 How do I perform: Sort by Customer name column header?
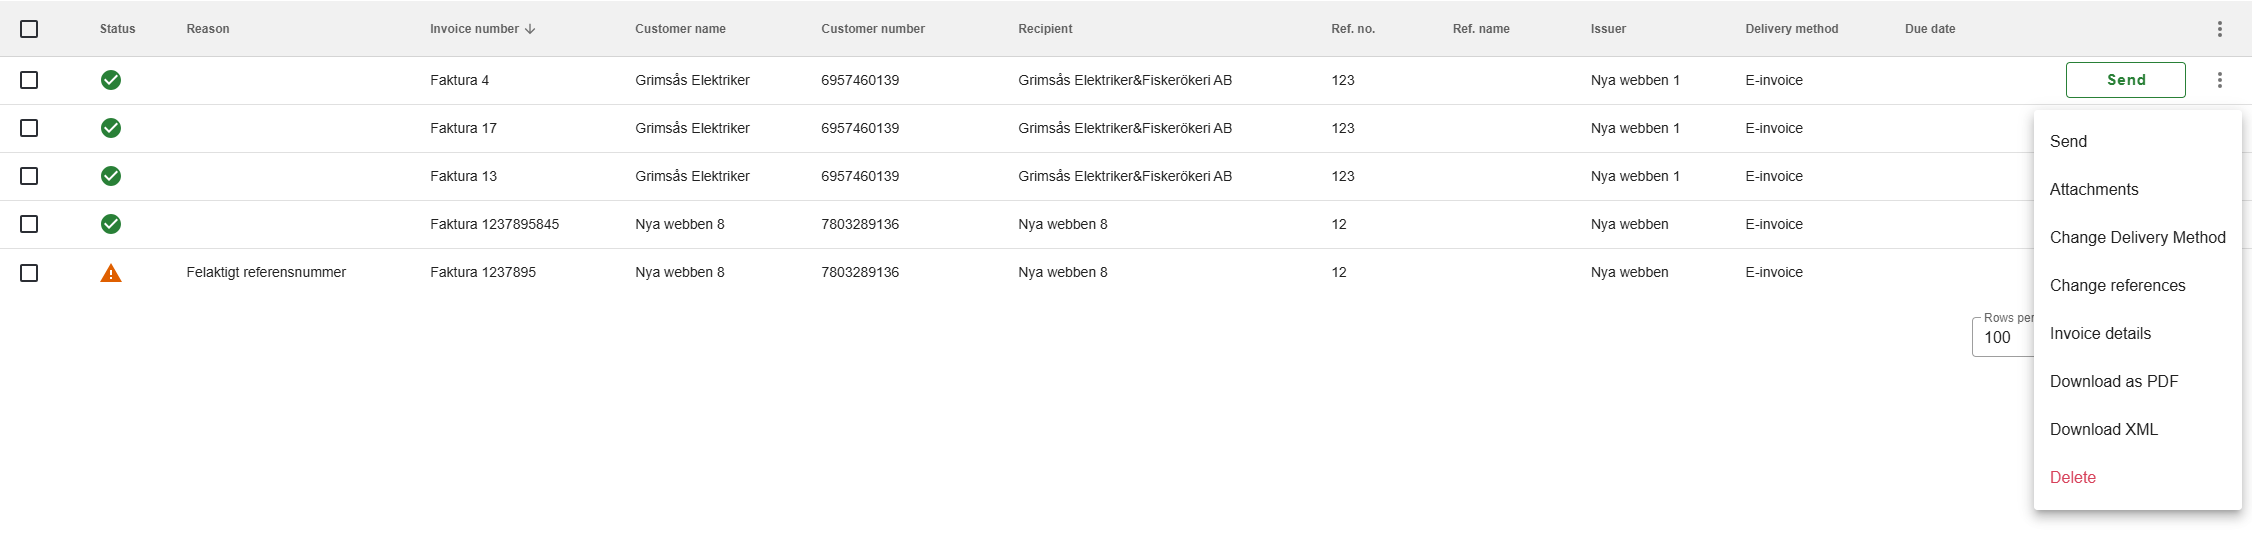coord(680,29)
